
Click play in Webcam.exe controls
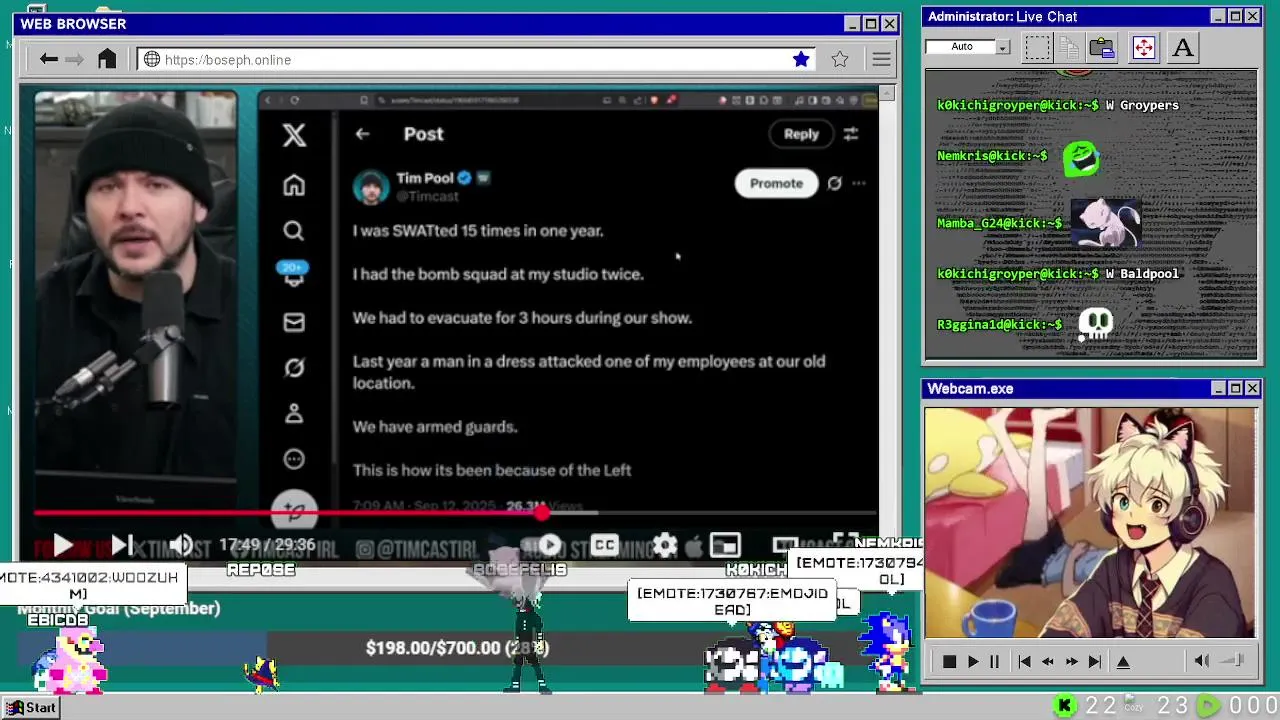tap(973, 661)
